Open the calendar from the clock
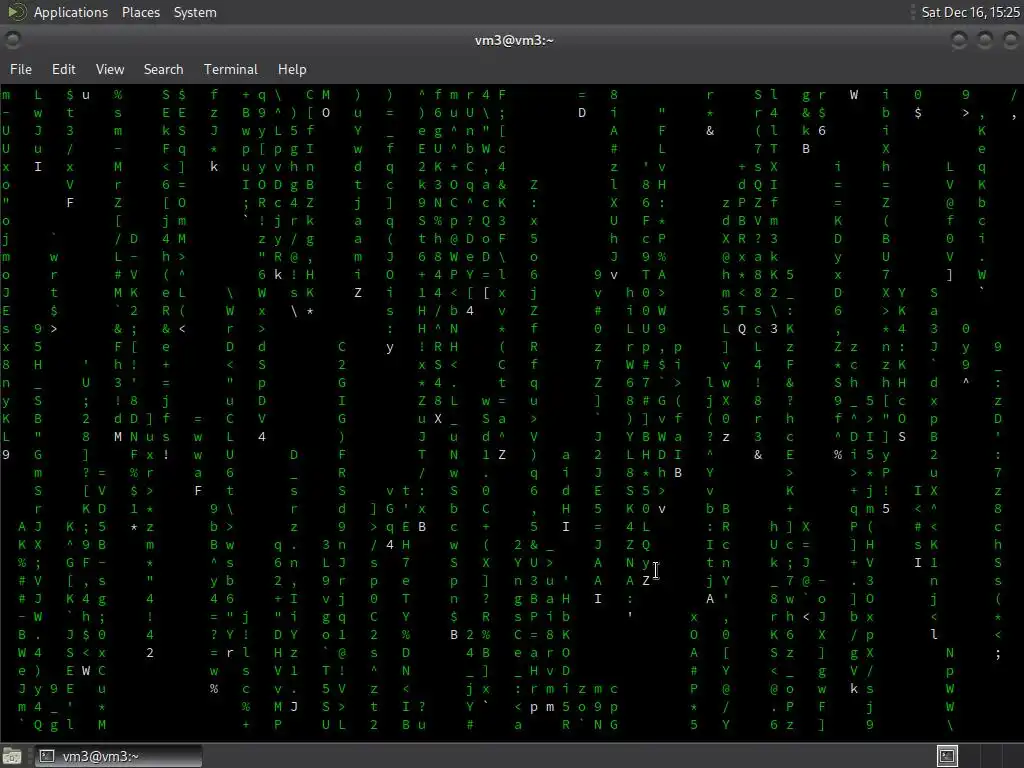Screen dimensions: 1024x768 click(970, 12)
